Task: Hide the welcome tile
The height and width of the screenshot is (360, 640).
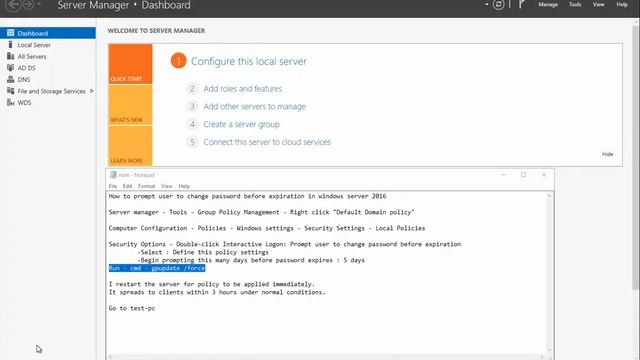Action: tap(607, 154)
